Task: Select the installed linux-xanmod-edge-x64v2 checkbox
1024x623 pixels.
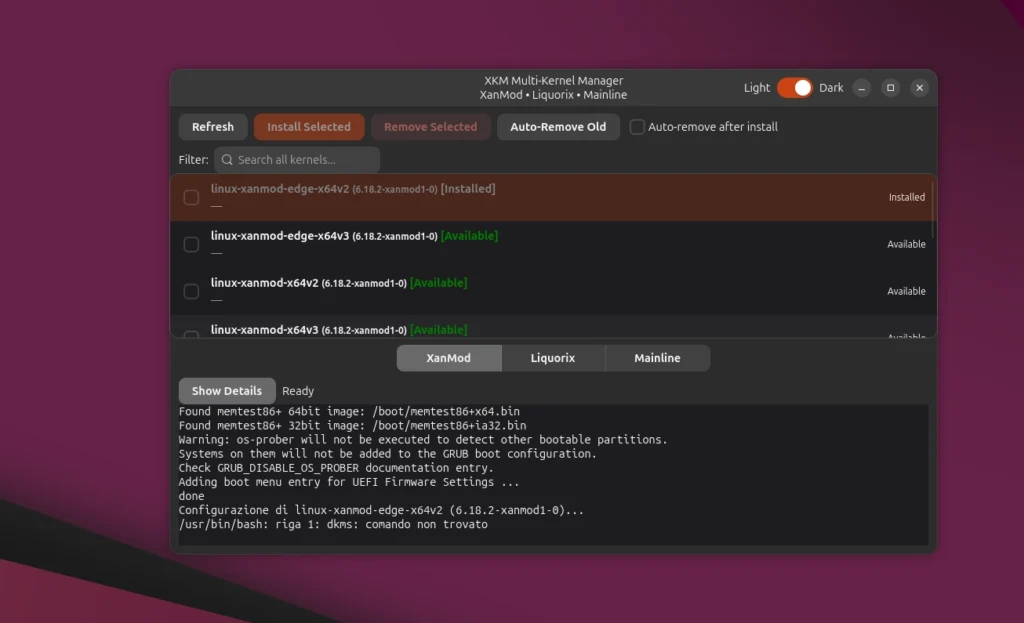Action: [x=190, y=197]
